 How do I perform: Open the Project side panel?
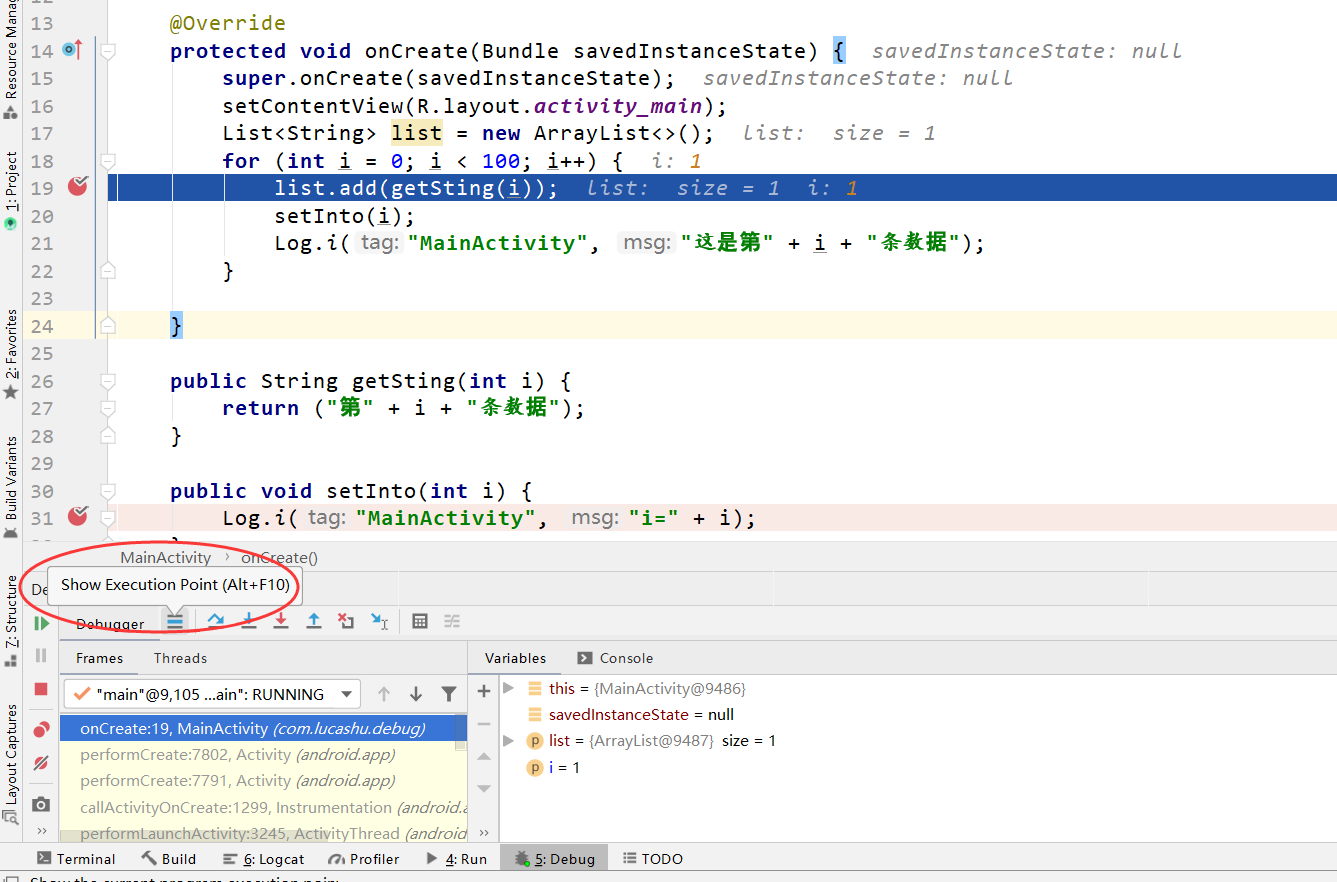tap(11, 190)
